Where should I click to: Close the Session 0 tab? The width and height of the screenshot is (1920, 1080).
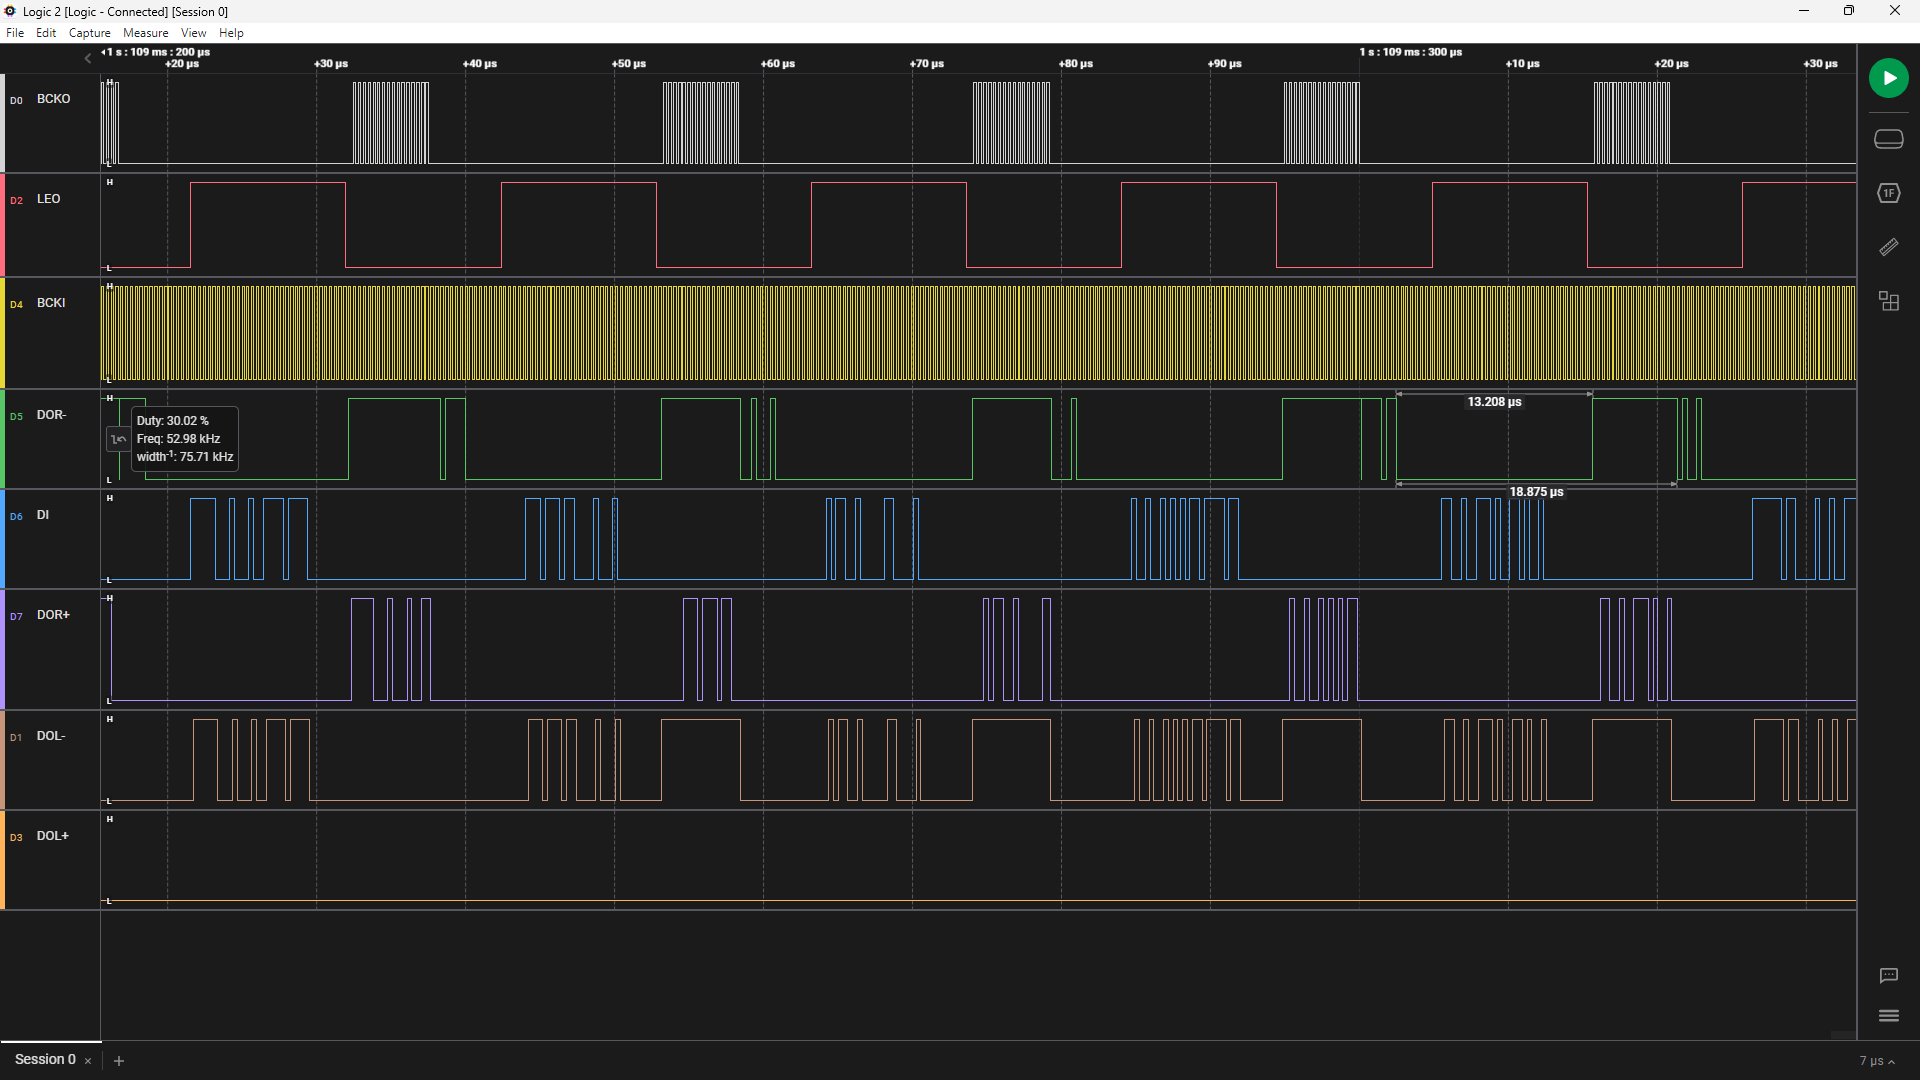88,1061
